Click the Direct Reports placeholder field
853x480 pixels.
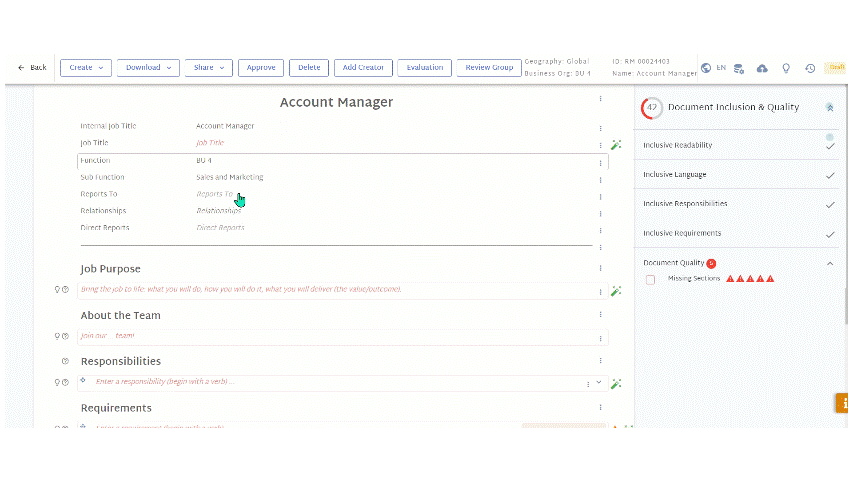[x=220, y=228]
